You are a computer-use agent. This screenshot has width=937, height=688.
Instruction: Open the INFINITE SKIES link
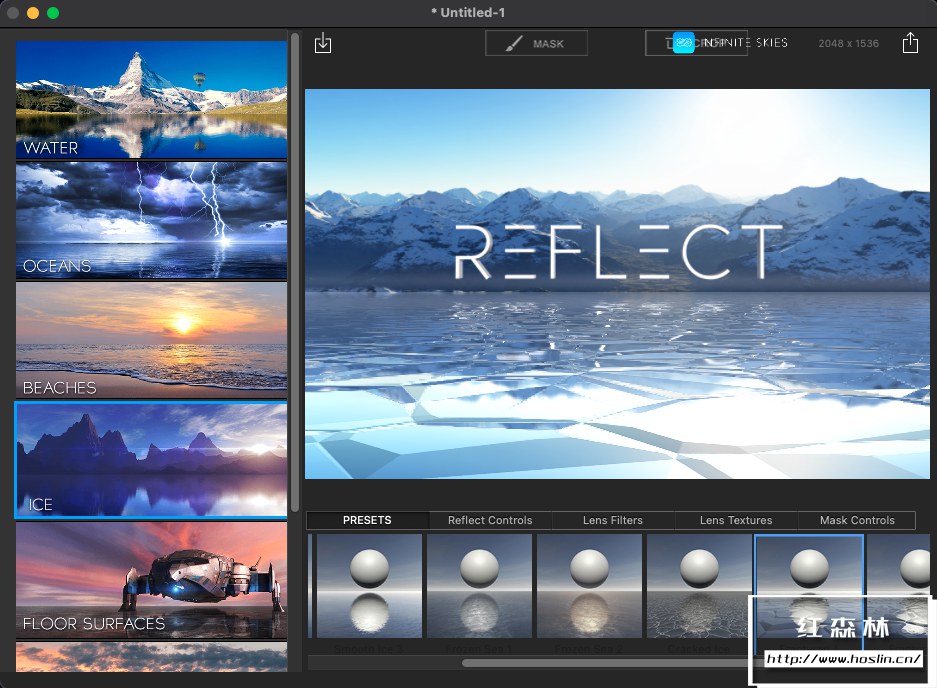coord(745,42)
